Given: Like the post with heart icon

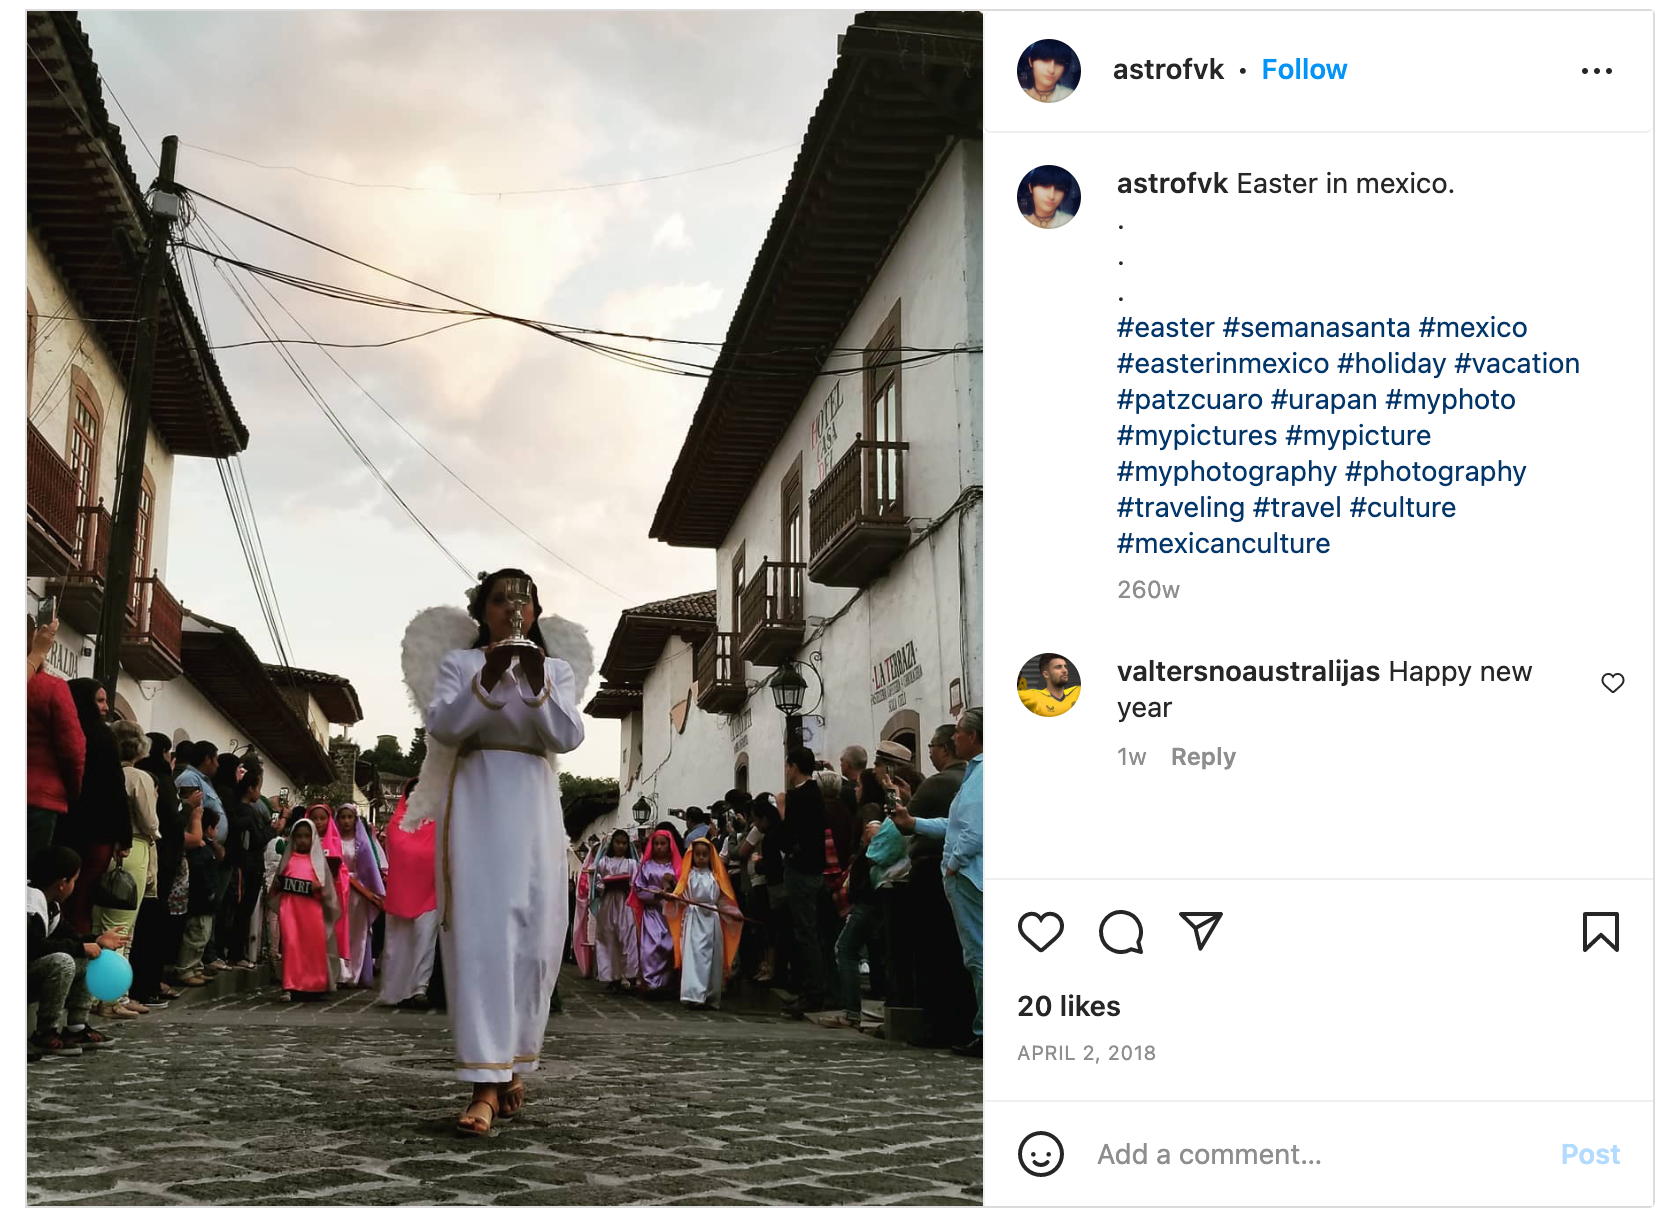Looking at the screenshot, I should click(1040, 932).
